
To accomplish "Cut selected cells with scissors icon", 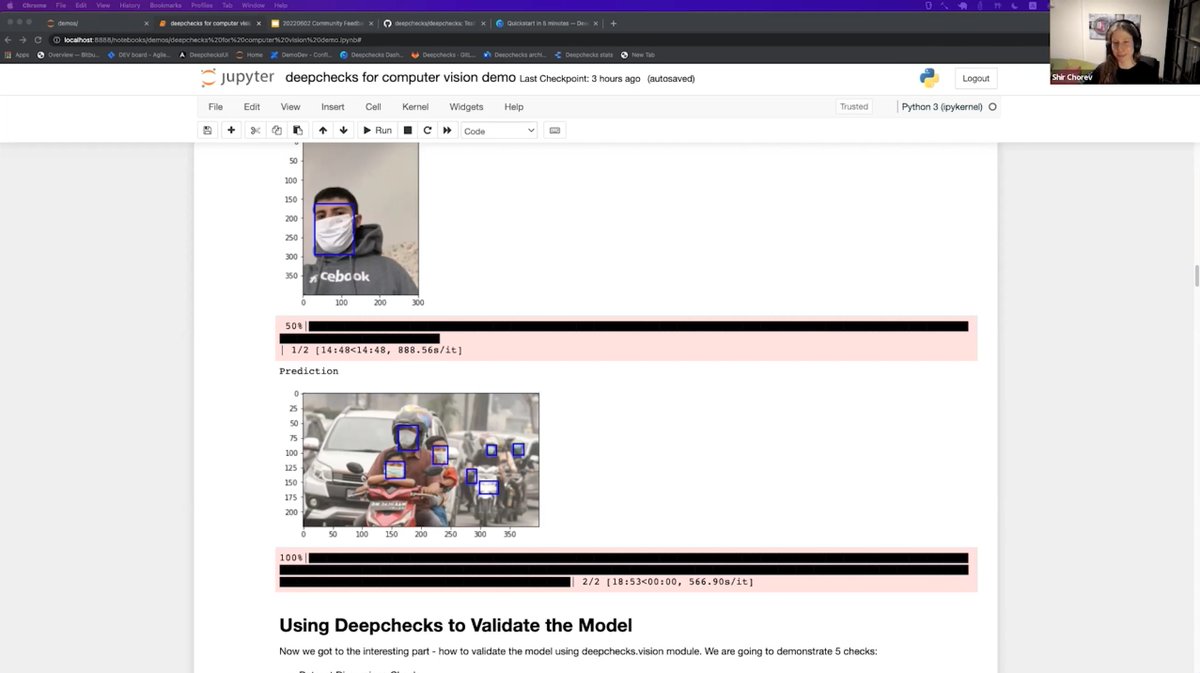I will pyautogui.click(x=255, y=130).
